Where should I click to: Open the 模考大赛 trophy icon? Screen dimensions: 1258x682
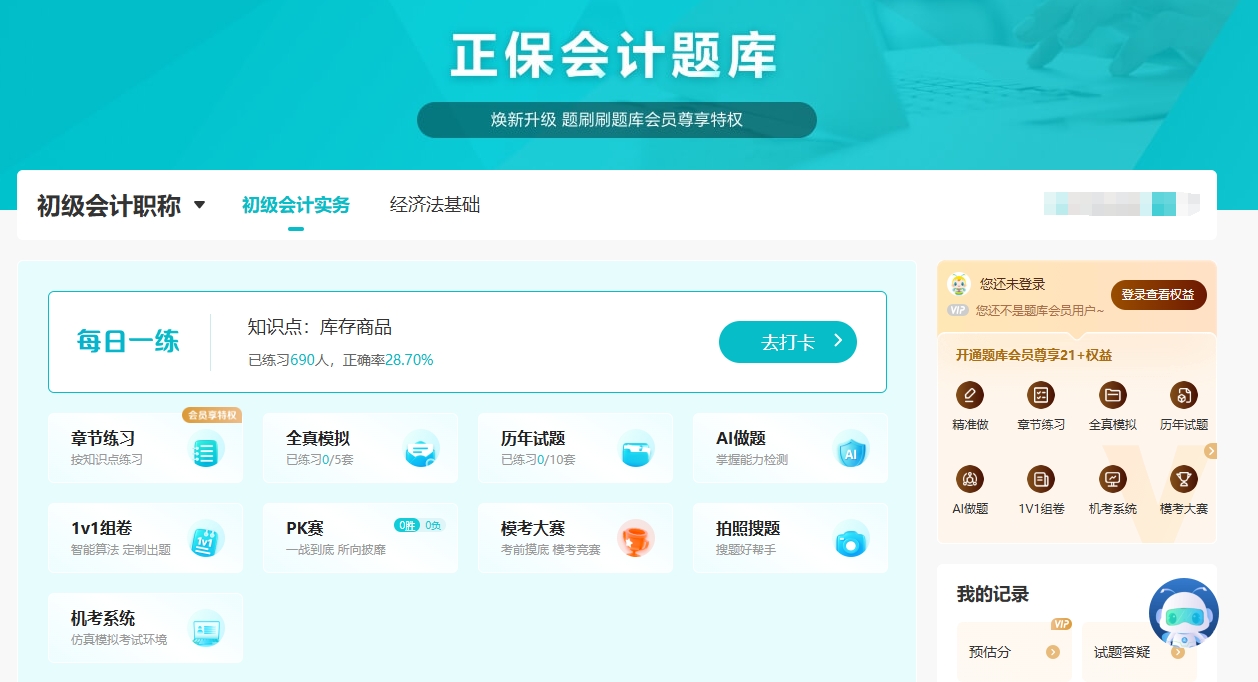point(636,540)
